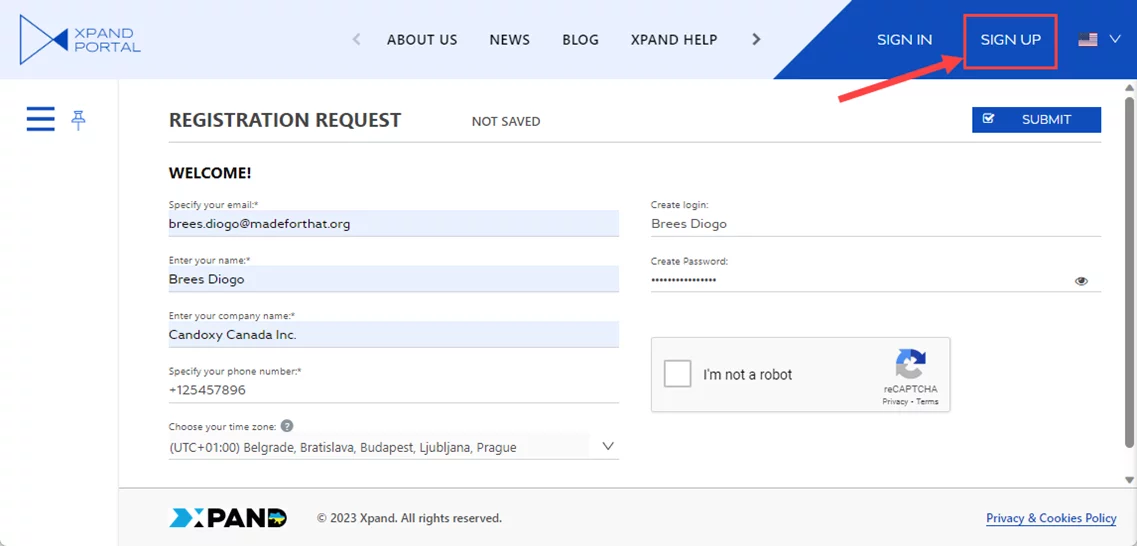Screen dimensions: 1137x546
Task: Click the company name input field
Action: tap(393, 335)
